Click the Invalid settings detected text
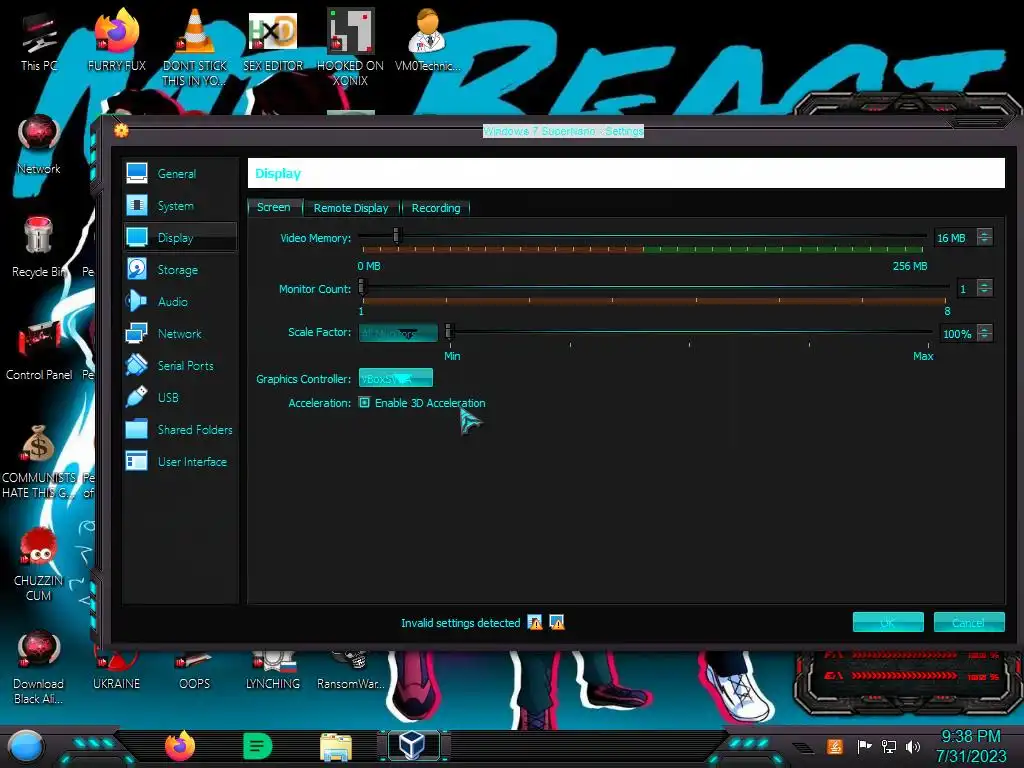Image resolution: width=1024 pixels, height=768 pixels. pyautogui.click(x=460, y=622)
